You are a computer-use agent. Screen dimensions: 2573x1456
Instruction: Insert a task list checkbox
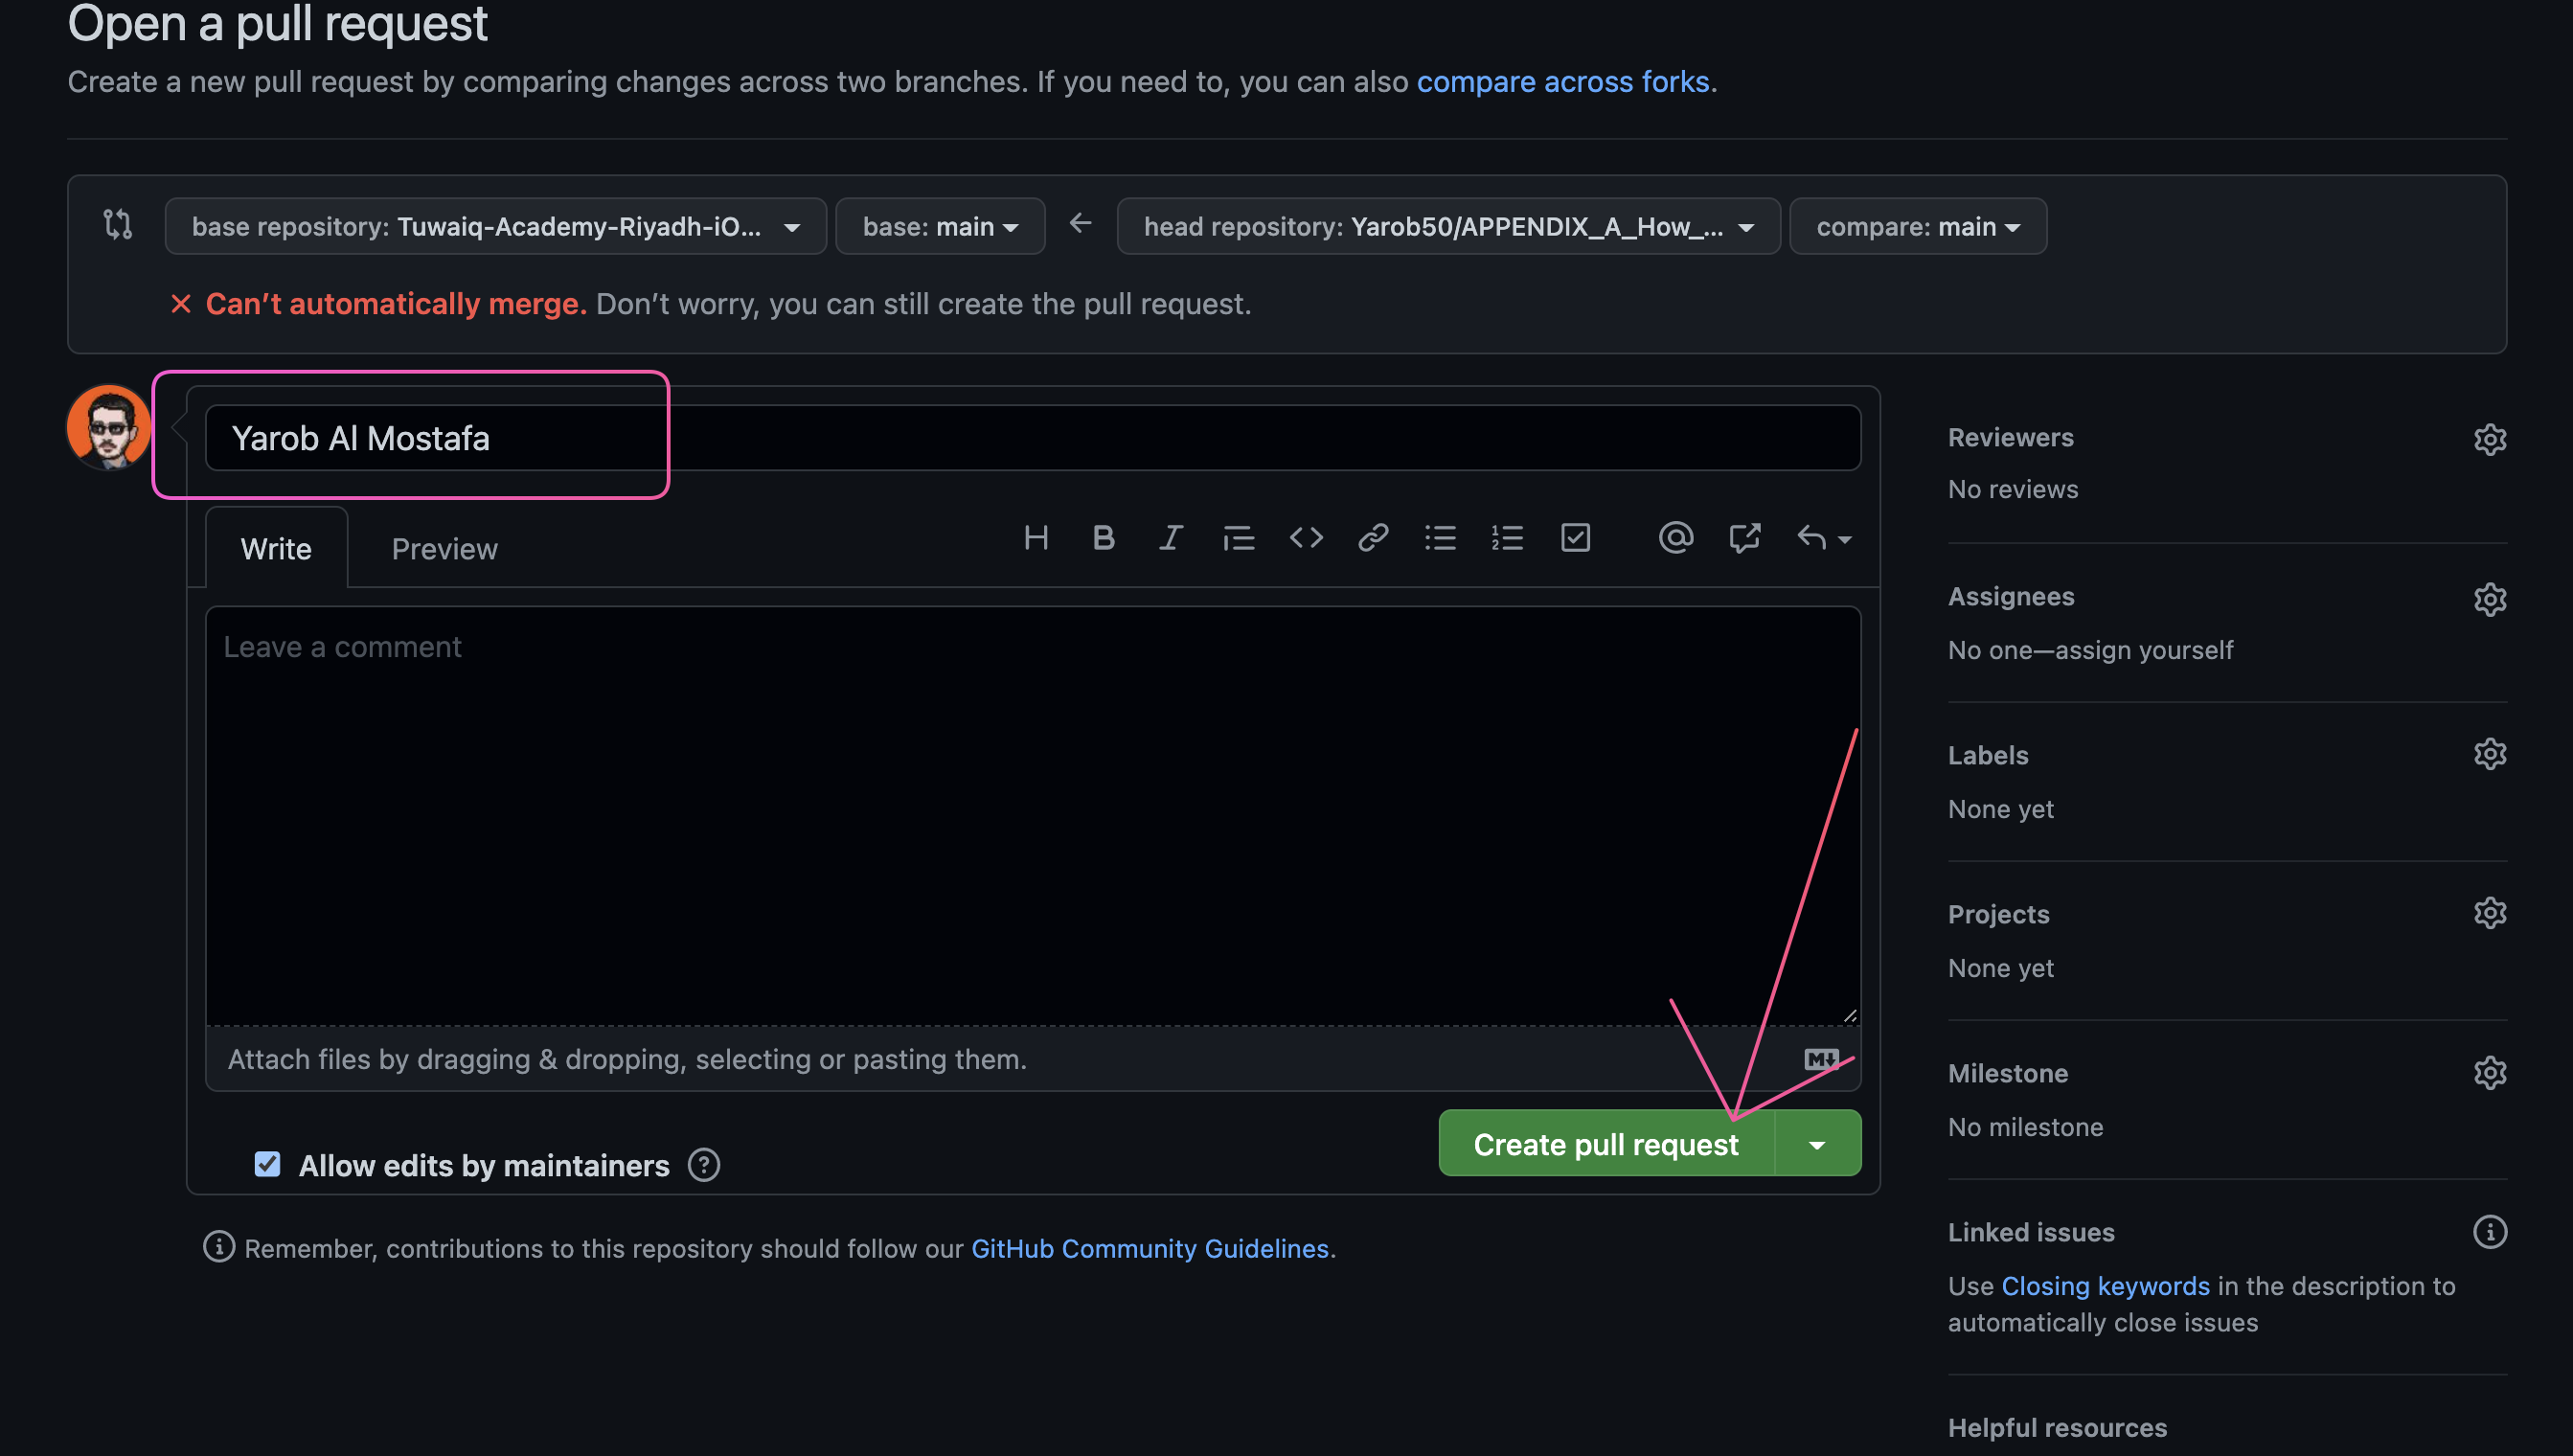point(1575,537)
